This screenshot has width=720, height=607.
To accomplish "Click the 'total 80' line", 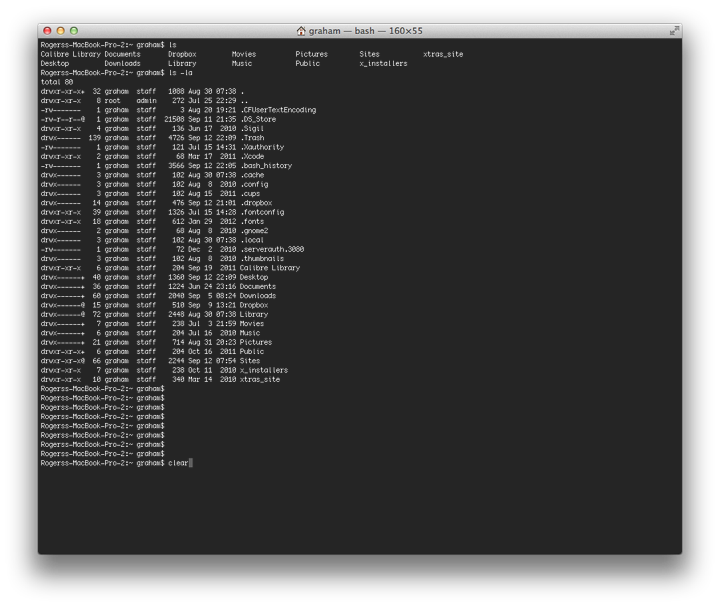I will (57, 82).
